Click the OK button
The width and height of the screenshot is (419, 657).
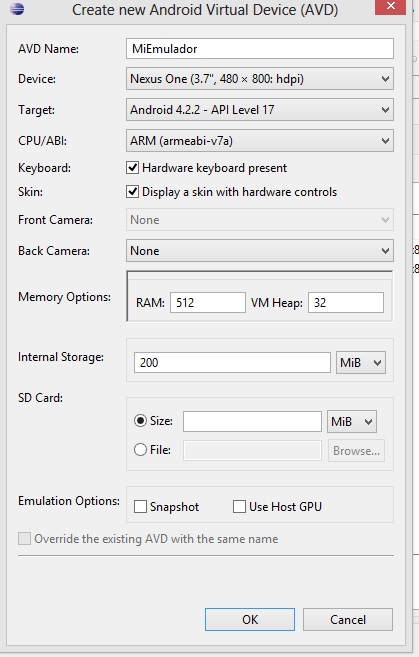tap(250, 619)
